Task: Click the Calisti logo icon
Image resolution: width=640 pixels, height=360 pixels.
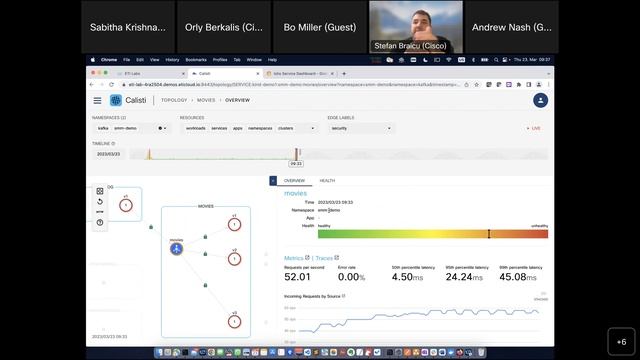Action: pyautogui.click(x=116, y=100)
